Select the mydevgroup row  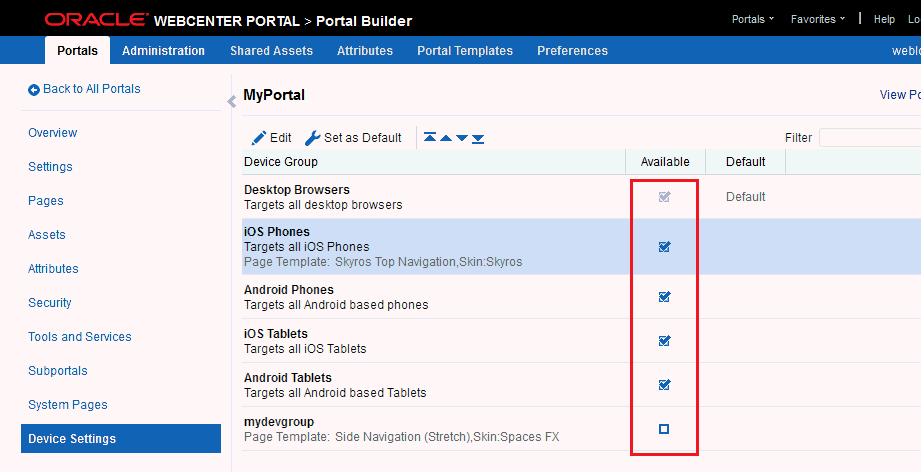(581, 429)
